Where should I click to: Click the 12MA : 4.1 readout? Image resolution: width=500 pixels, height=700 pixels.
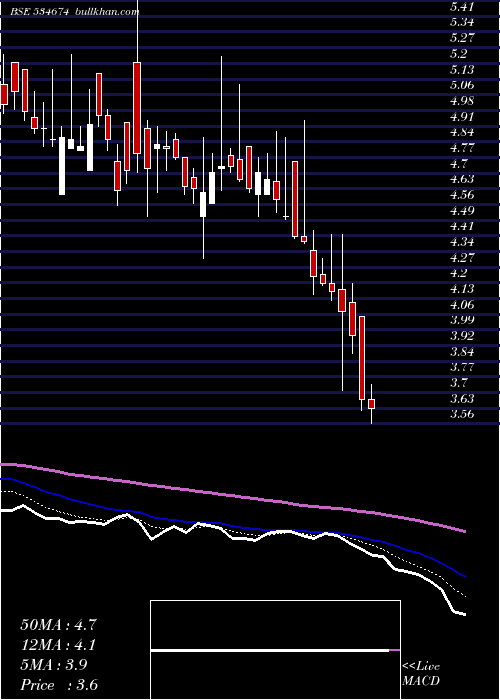pyautogui.click(x=58, y=645)
